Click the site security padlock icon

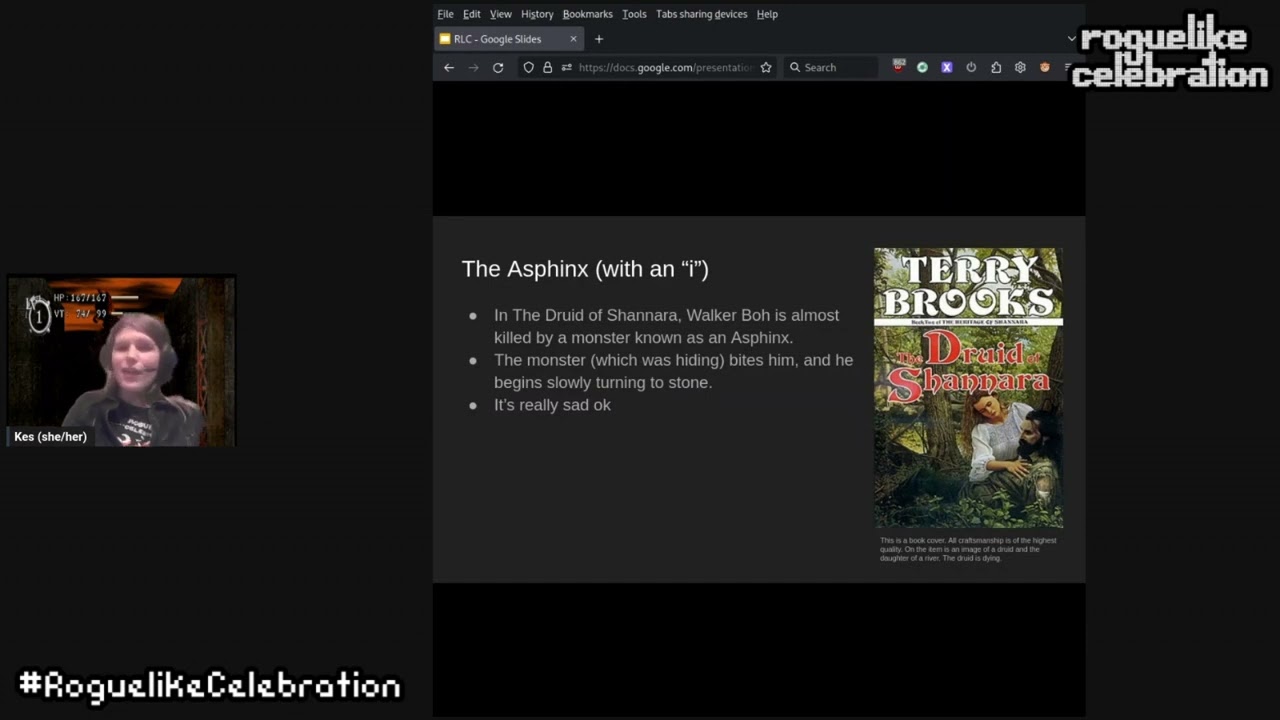click(x=547, y=67)
